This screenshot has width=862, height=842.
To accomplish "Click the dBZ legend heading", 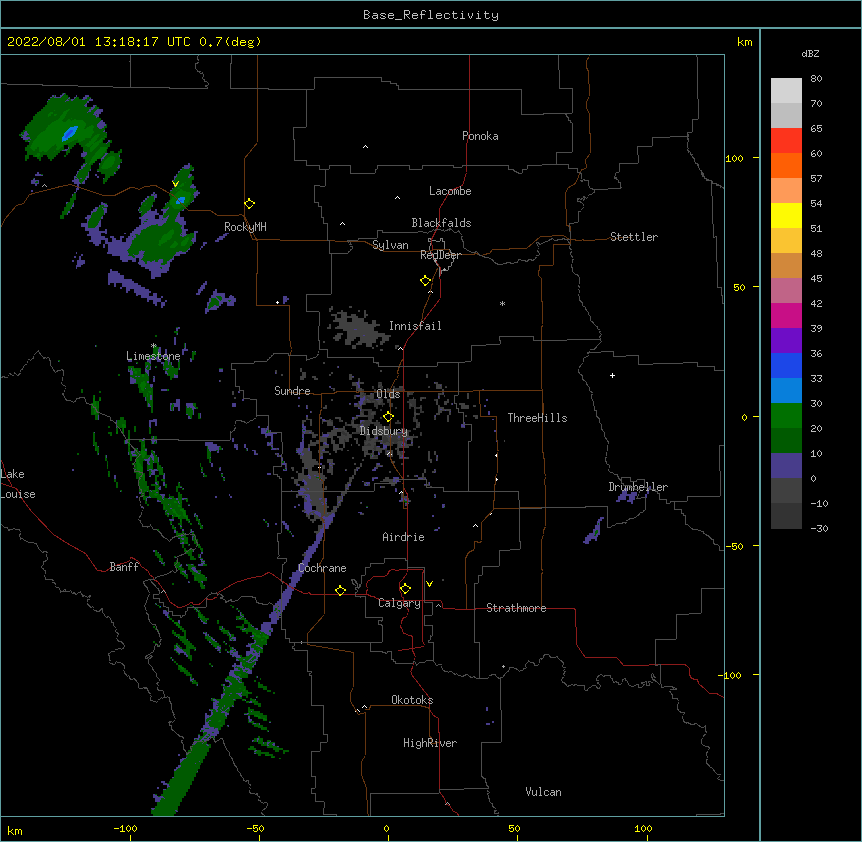I will [x=810, y=53].
